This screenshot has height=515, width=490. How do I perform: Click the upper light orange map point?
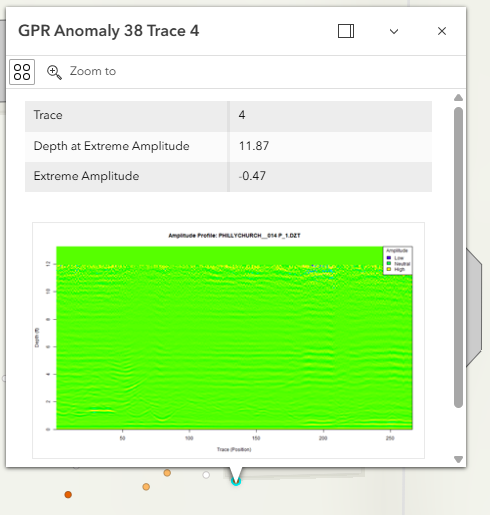tap(167, 473)
